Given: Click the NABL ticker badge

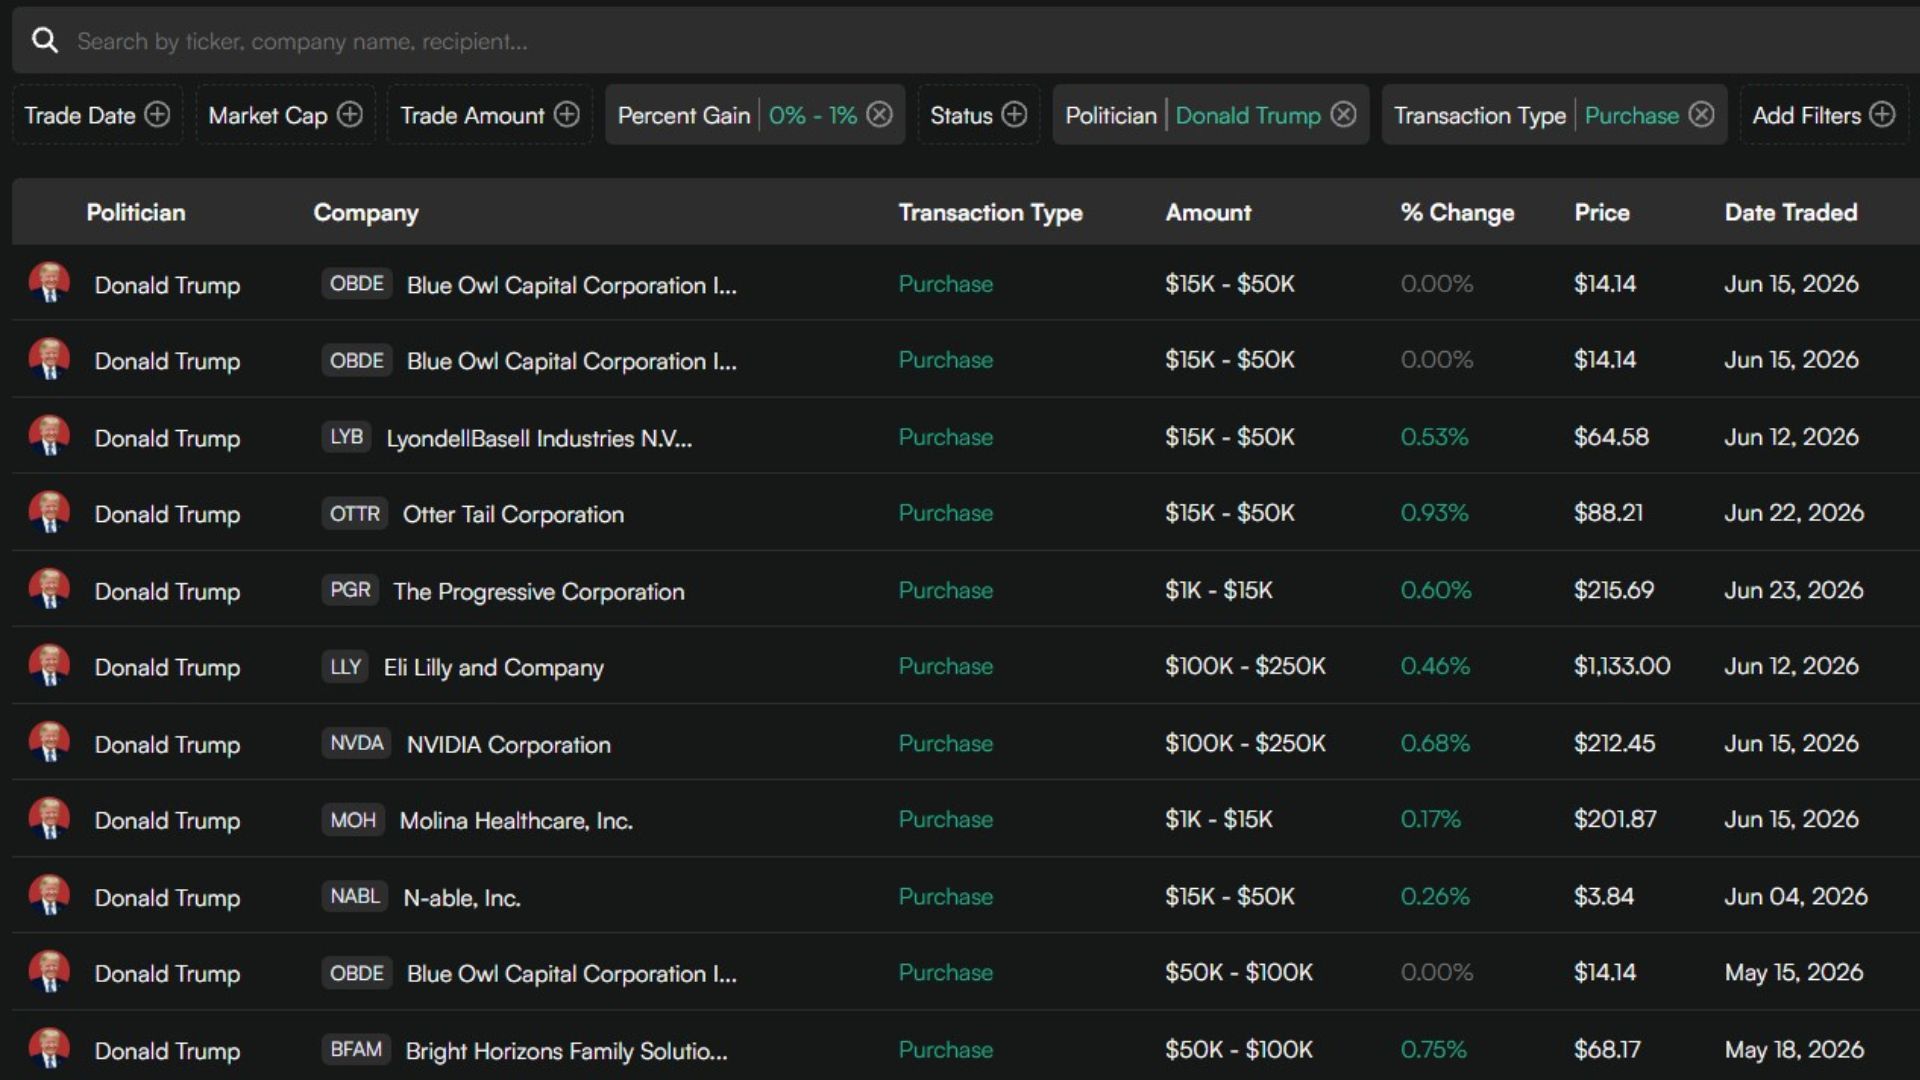Looking at the screenshot, I should click(355, 896).
